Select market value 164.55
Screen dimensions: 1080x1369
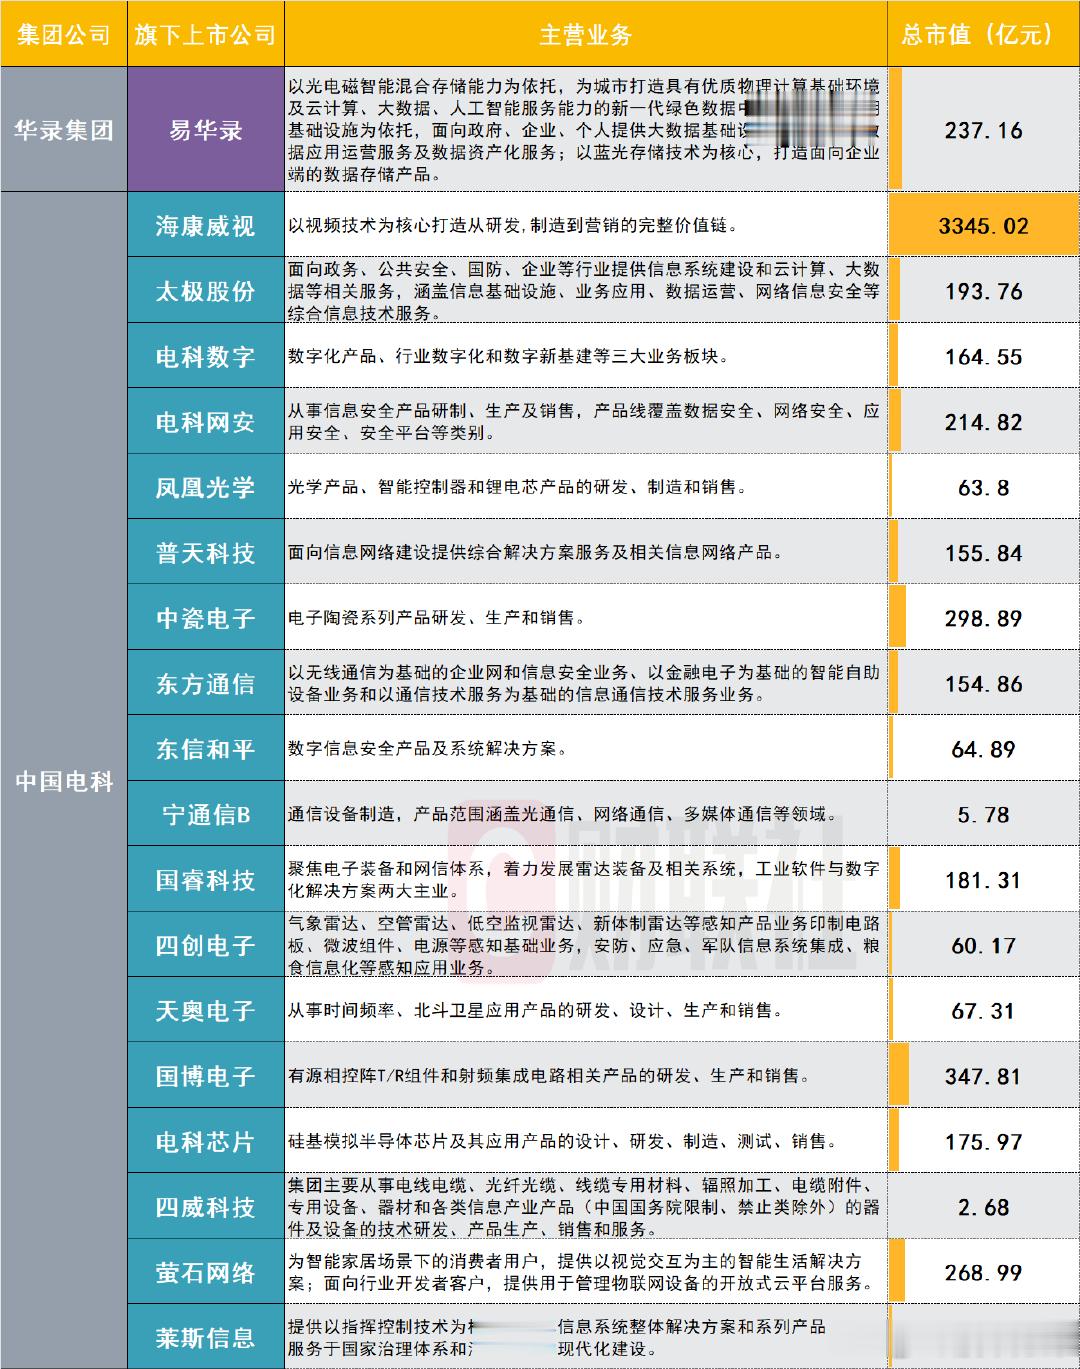(984, 357)
